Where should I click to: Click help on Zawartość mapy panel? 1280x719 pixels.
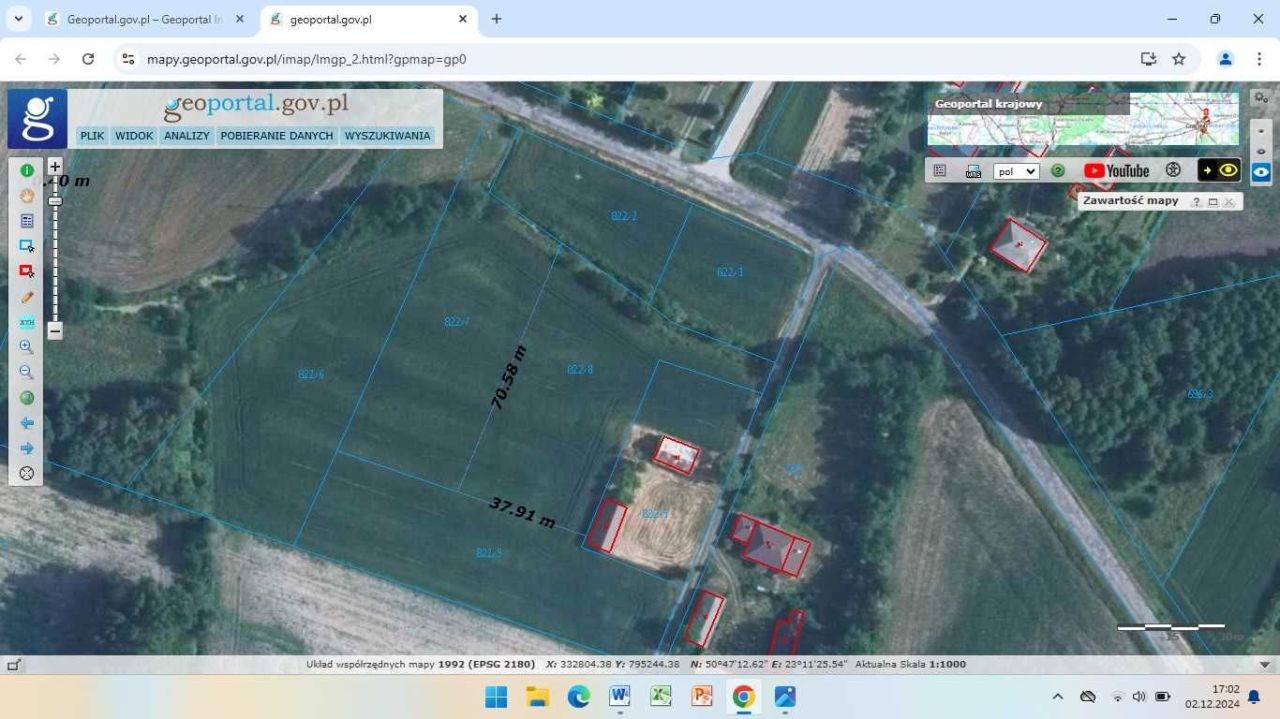[1196, 202]
